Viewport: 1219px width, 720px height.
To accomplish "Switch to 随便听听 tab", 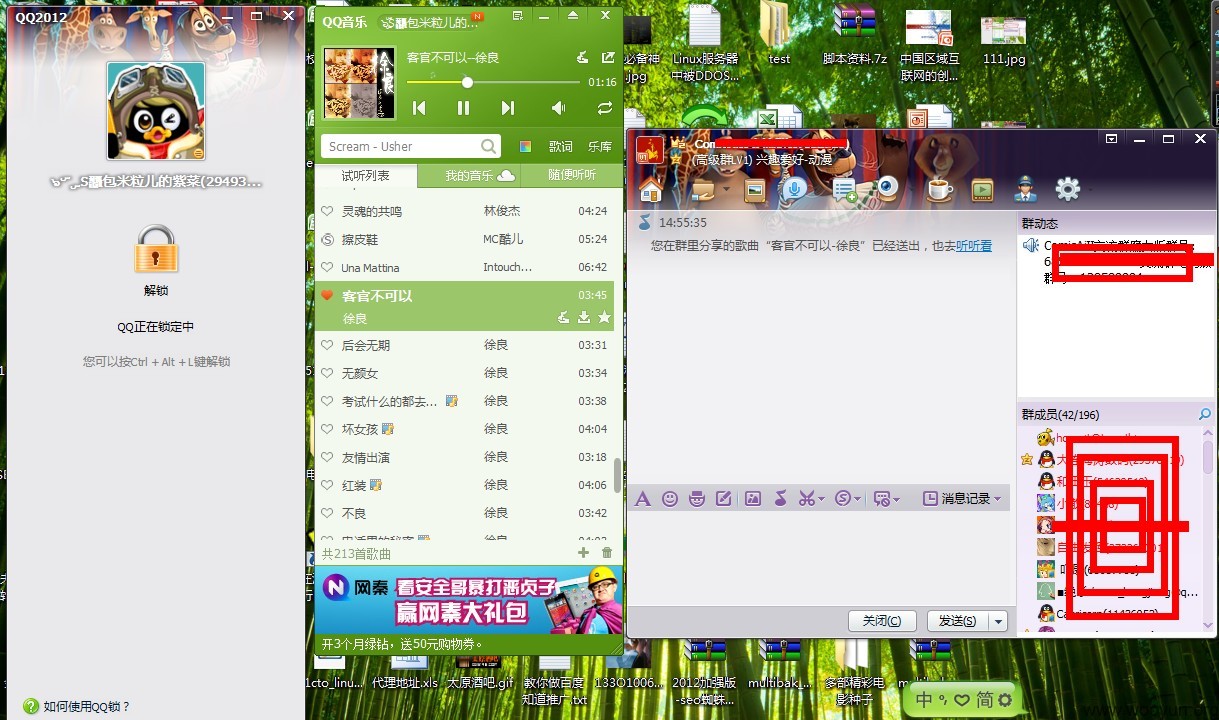I will point(572,175).
